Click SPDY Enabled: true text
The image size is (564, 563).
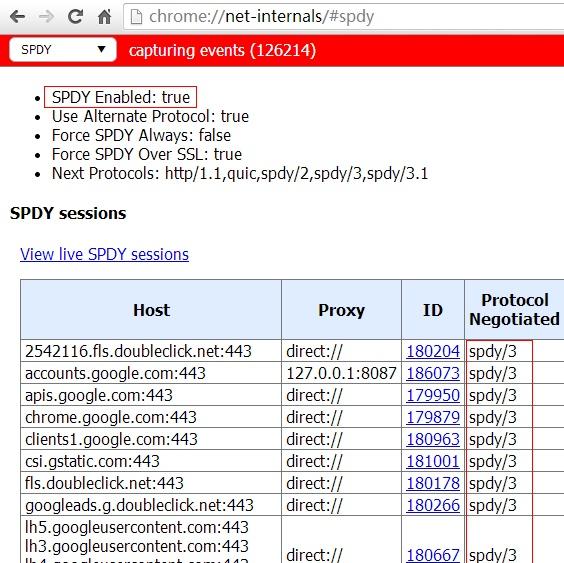pos(120,97)
